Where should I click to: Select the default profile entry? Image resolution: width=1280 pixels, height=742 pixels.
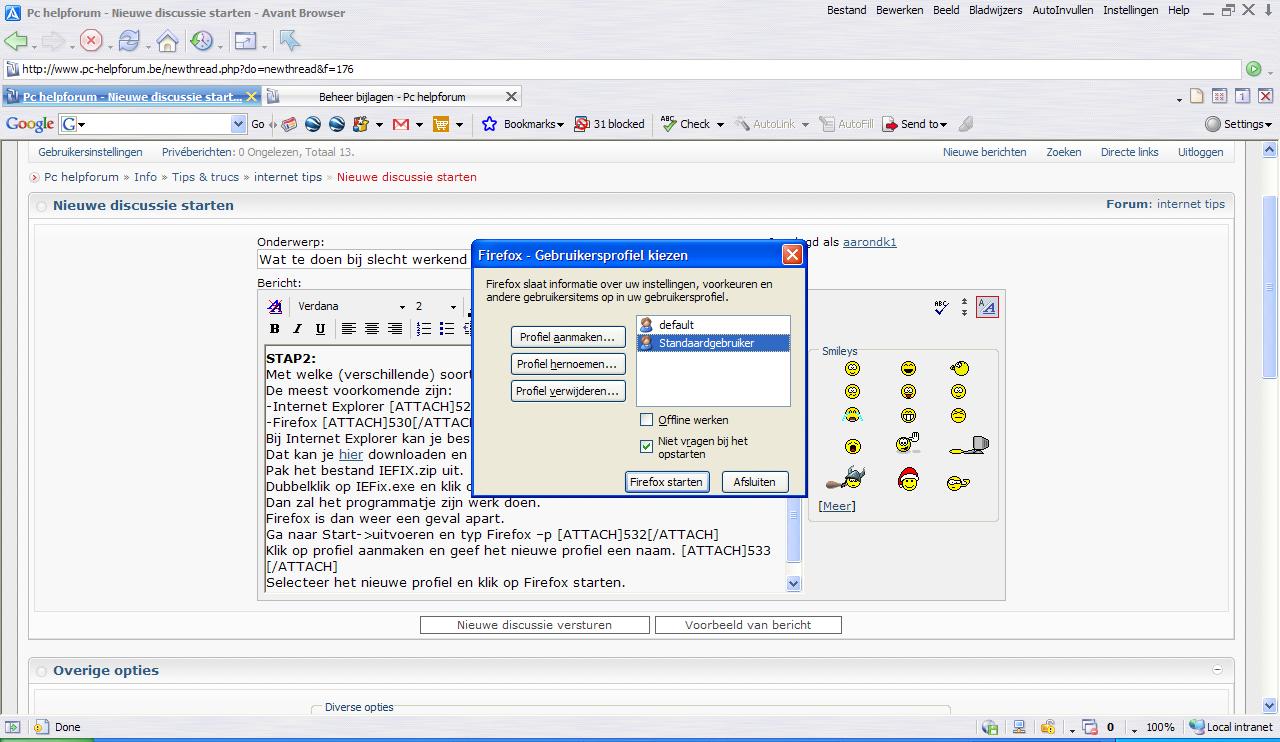713,325
